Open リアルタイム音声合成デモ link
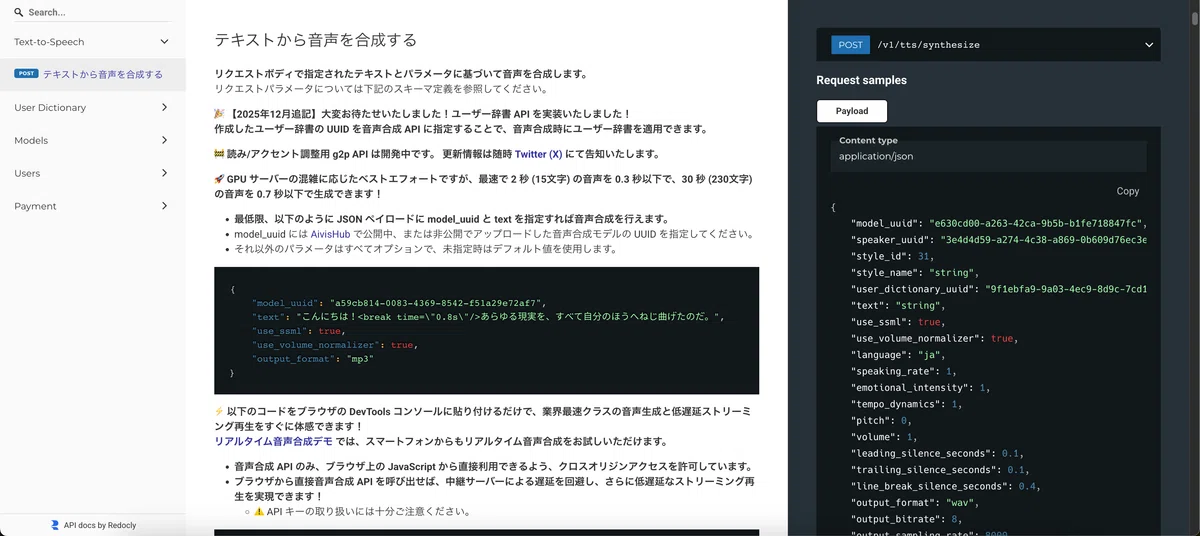1200x536 pixels. tap(272, 441)
